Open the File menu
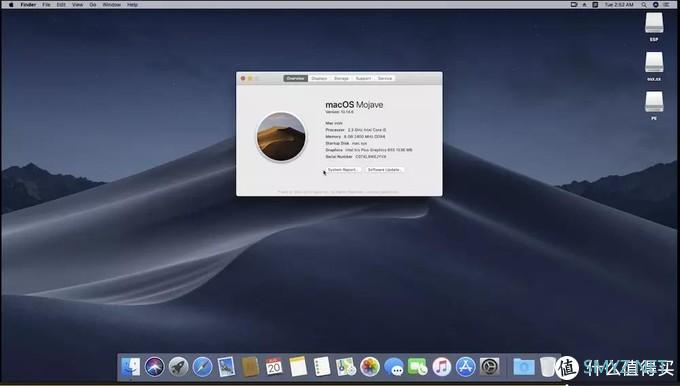Image resolution: width=680 pixels, height=386 pixels. tap(46, 5)
